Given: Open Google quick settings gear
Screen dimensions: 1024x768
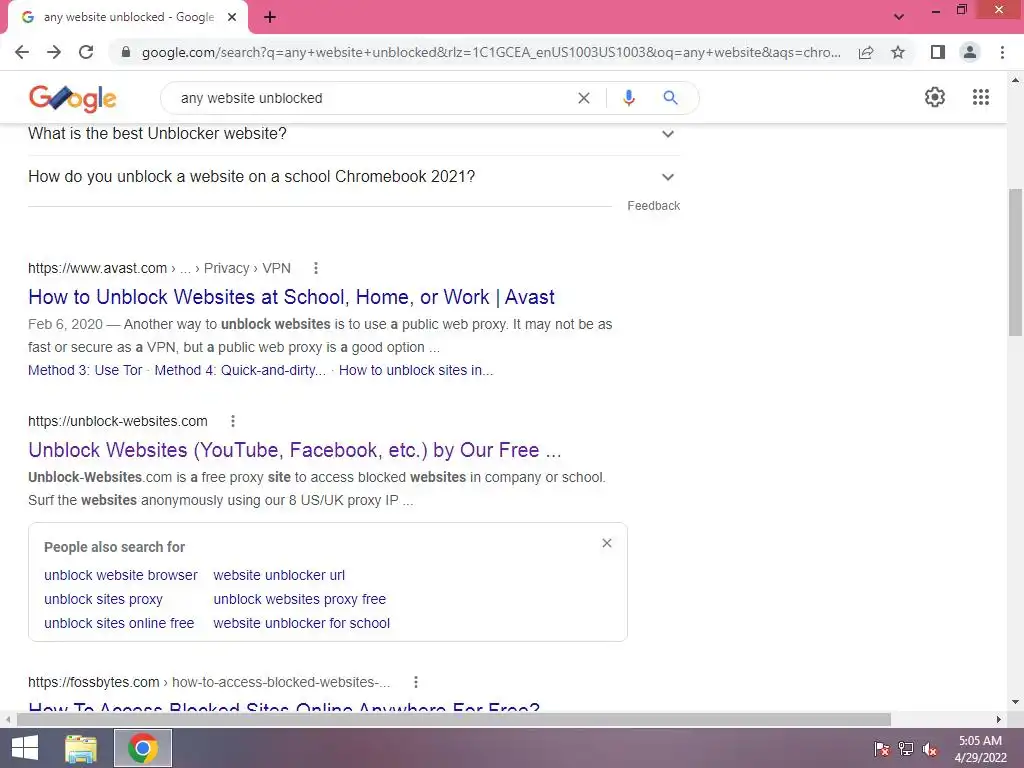Looking at the screenshot, I should [935, 97].
